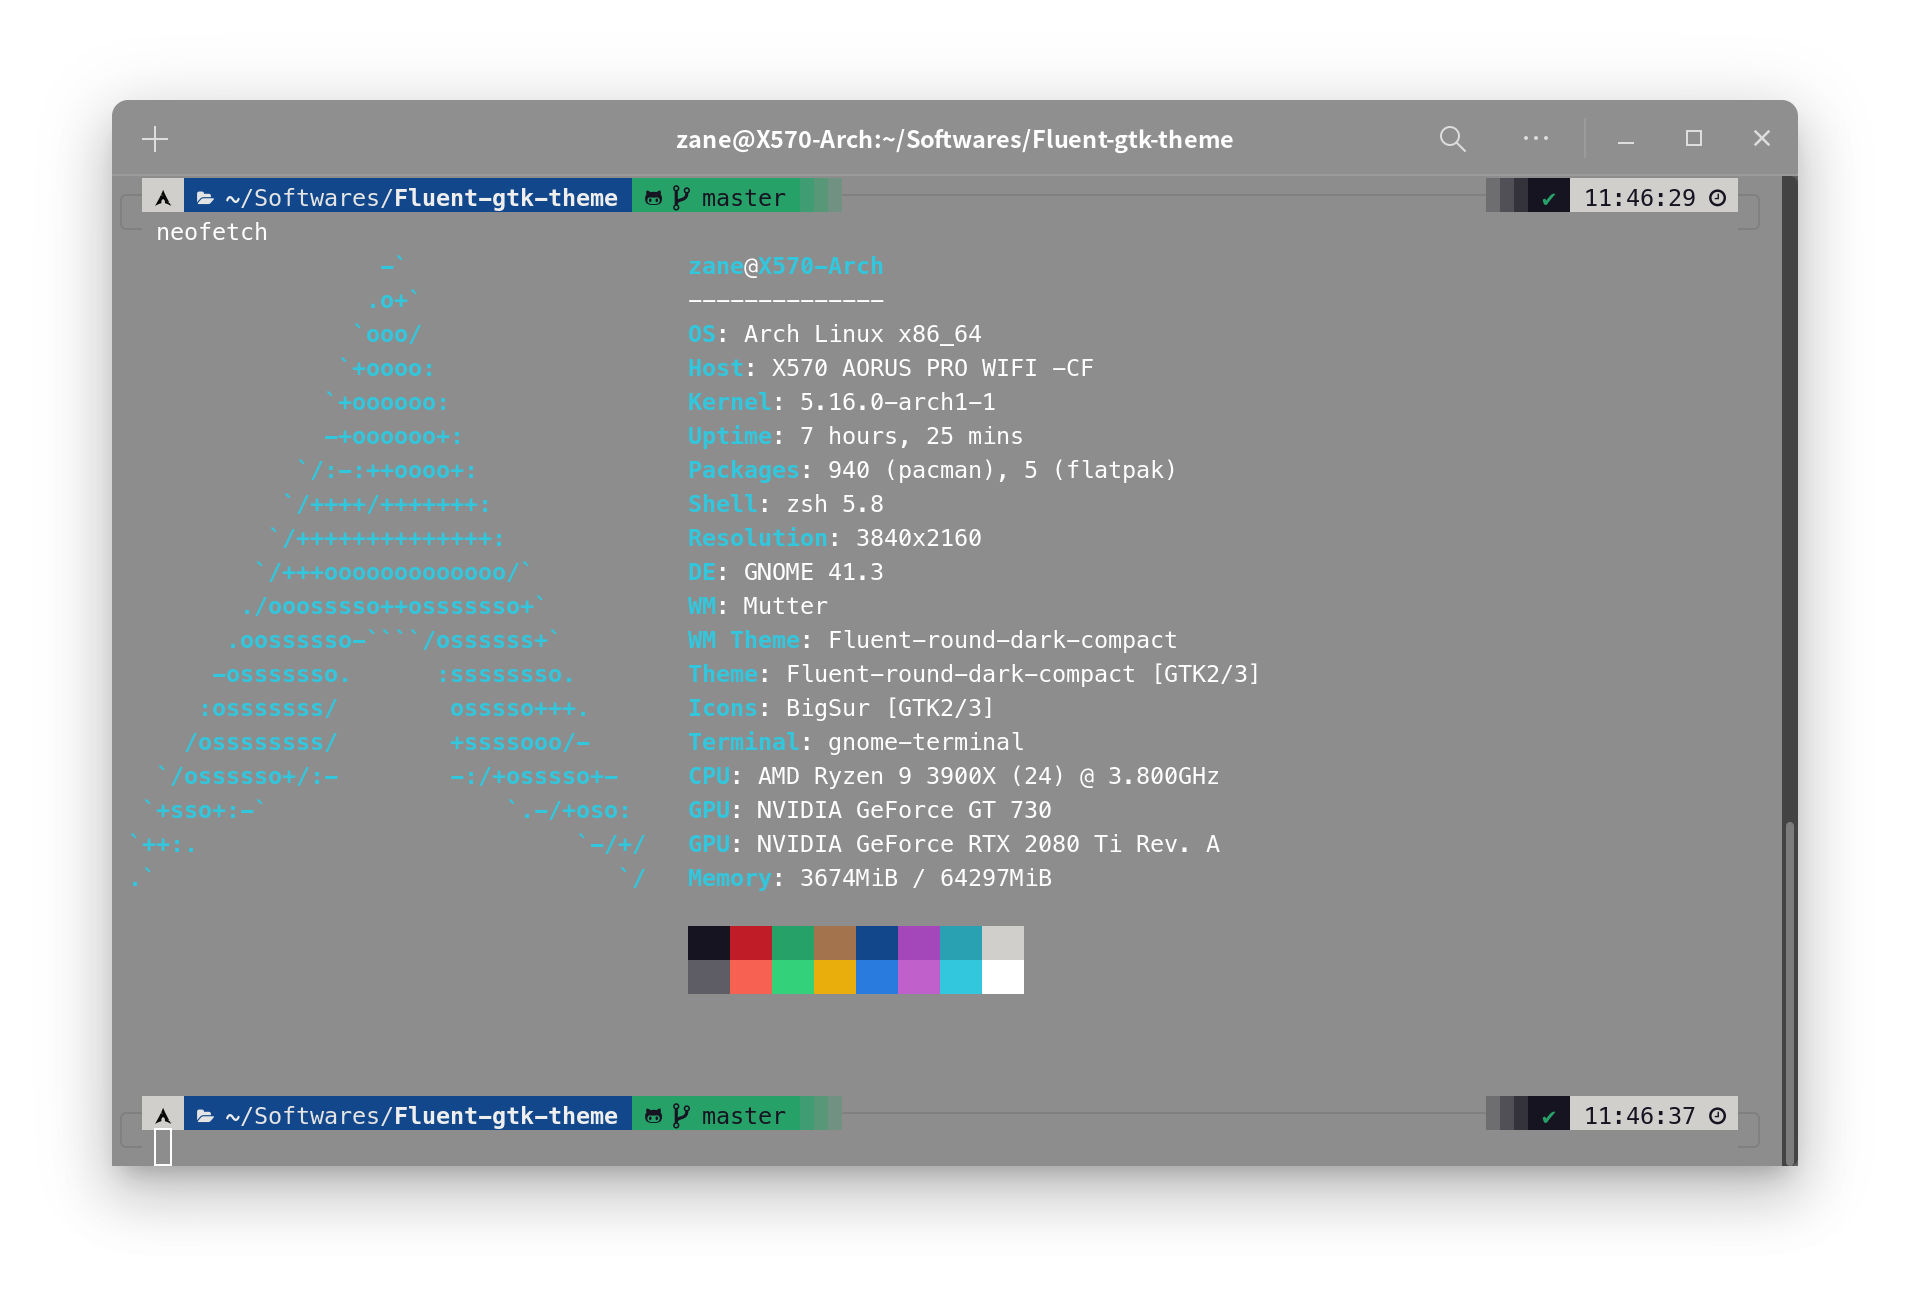Click the GitHub octocat icon in the top prompt
The image size is (1910, 1290).
653,197
